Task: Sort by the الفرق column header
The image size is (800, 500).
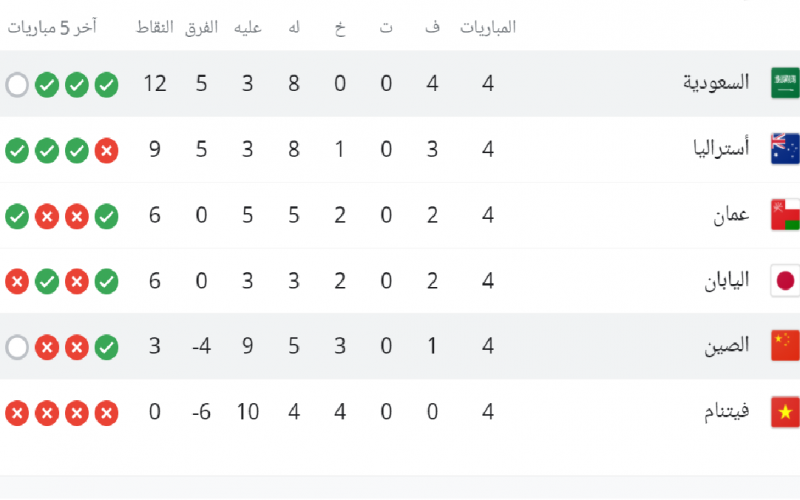Action: (x=201, y=27)
